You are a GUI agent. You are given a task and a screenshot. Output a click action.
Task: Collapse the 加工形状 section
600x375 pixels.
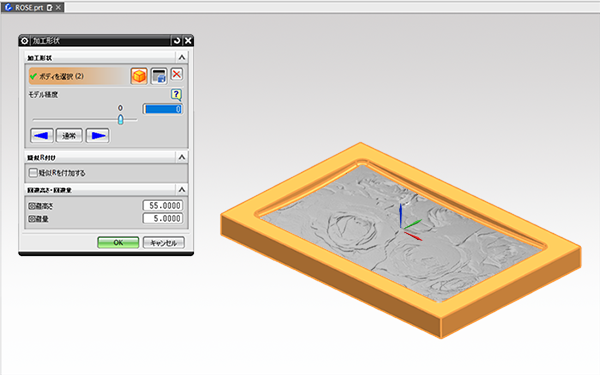coord(182,57)
